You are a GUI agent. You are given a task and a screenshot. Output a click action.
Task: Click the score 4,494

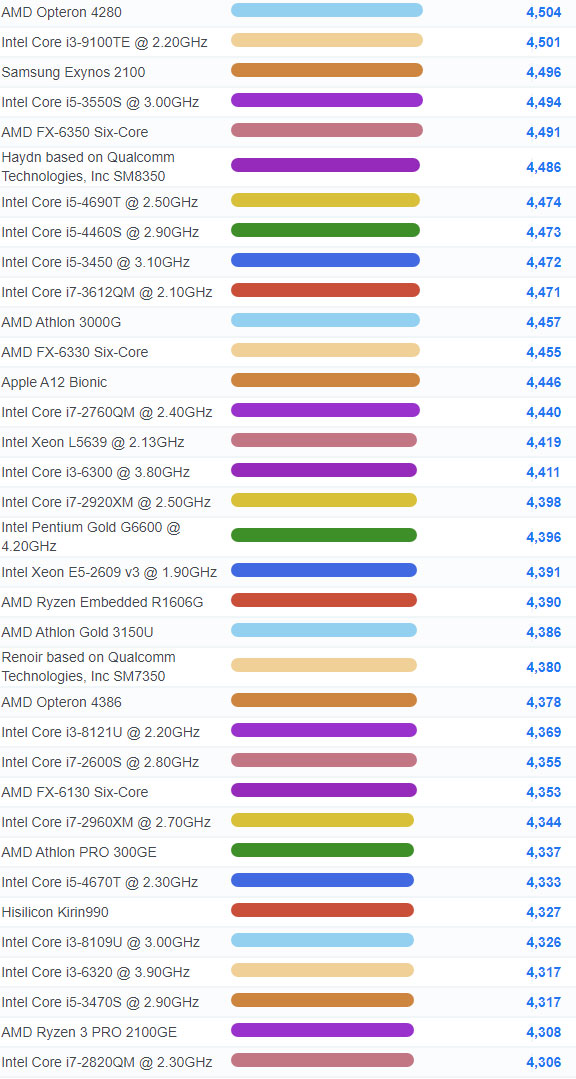coord(544,103)
